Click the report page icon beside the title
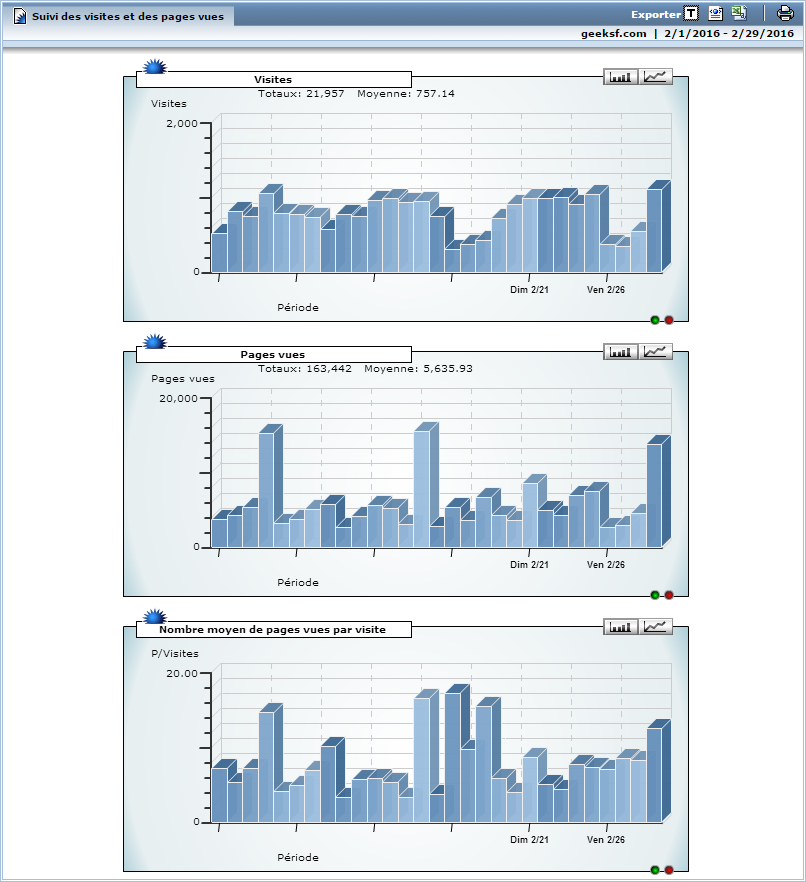The height and width of the screenshot is (882, 806). tap(20, 16)
